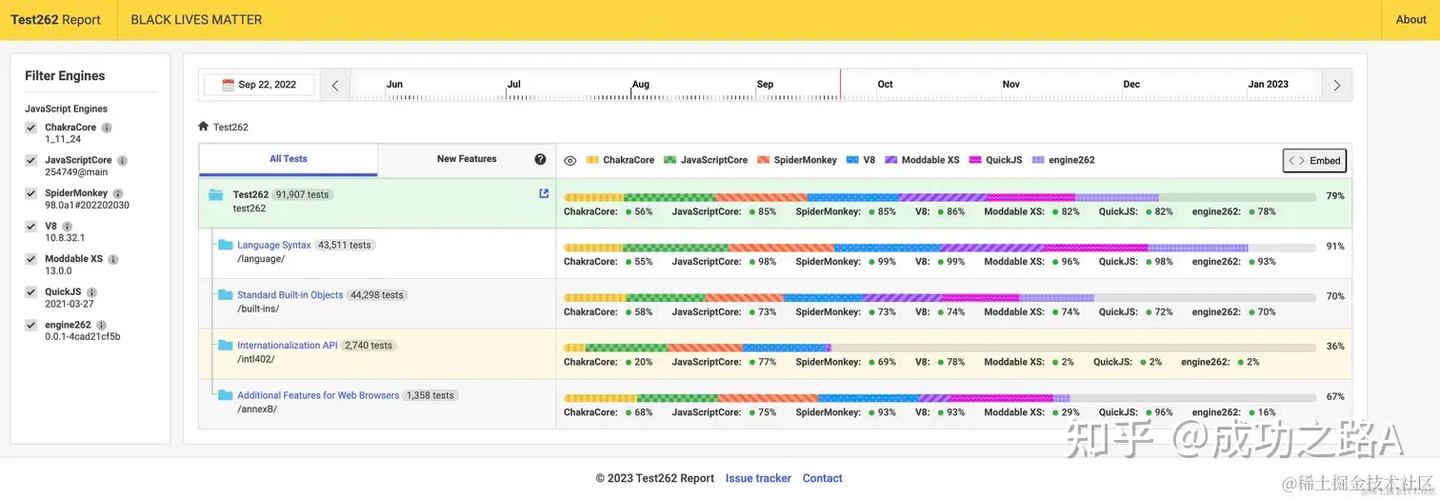Click the 91,907 tests badge
The width and height of the screenshot is (1440, 499).
[302, 195]
